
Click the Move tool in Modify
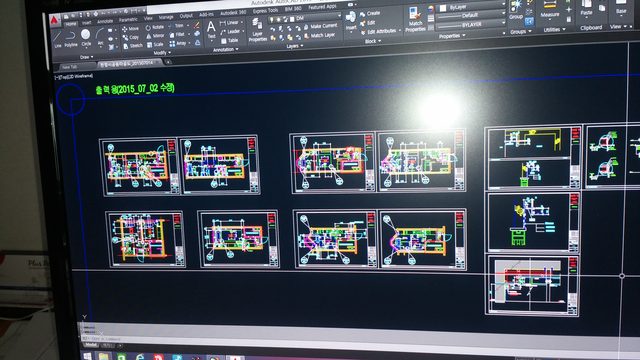(131, 29)
